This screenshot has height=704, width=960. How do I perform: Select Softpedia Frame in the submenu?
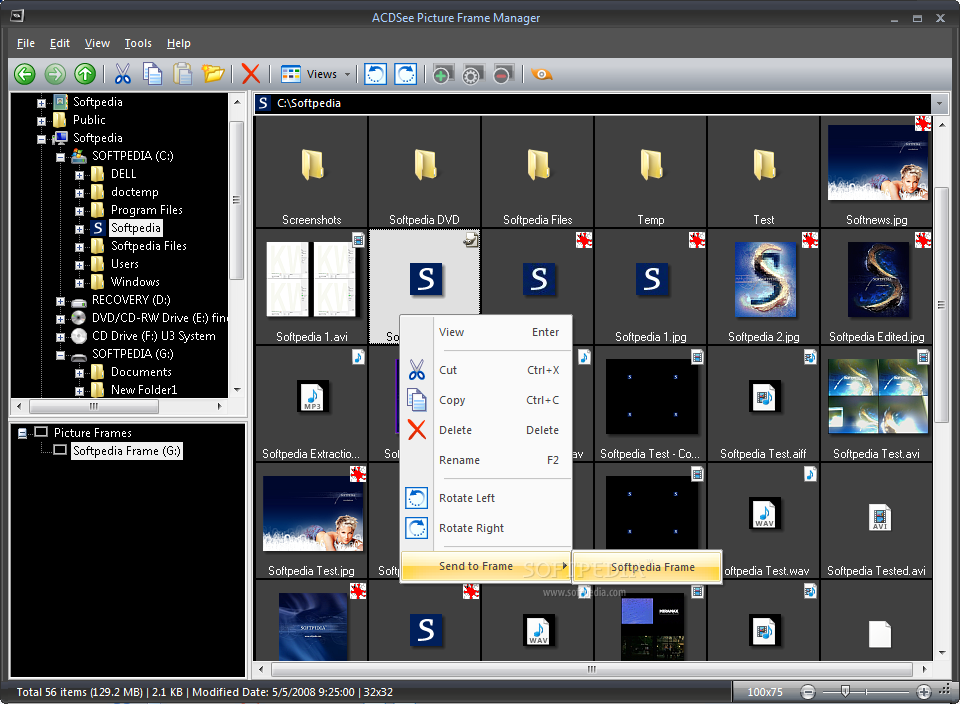[652, 567]
